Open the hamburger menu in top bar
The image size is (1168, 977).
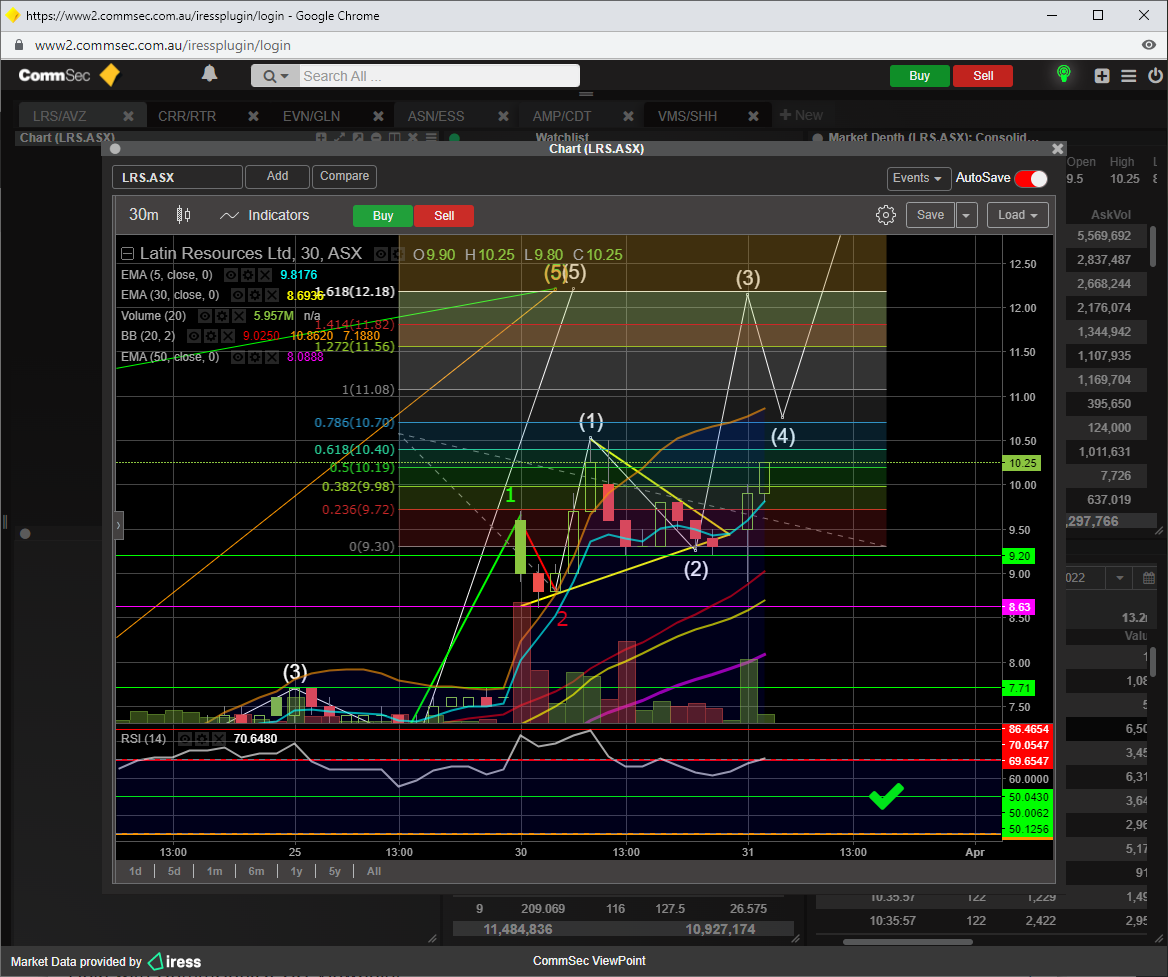coord(1129,76)
